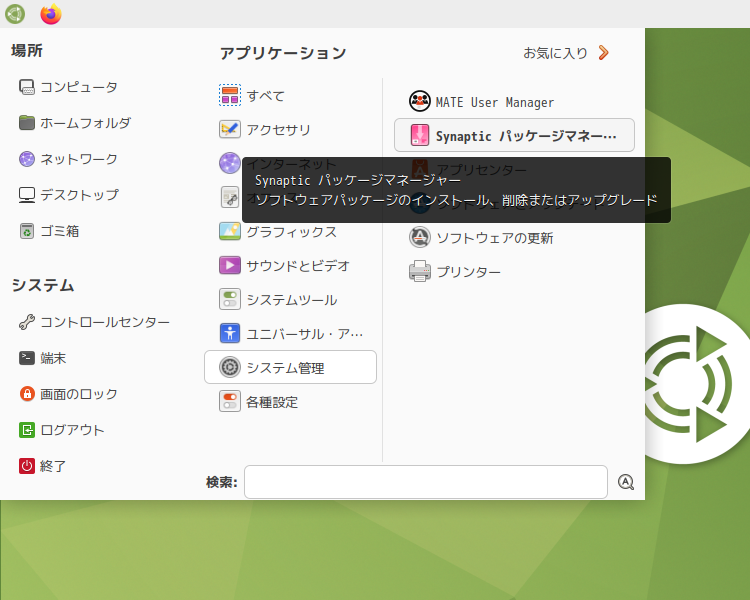The width and height of the screenshot is (750, 600).
Task: Click the ログアウト green exit icon
Action: click(x=27, y=430)
